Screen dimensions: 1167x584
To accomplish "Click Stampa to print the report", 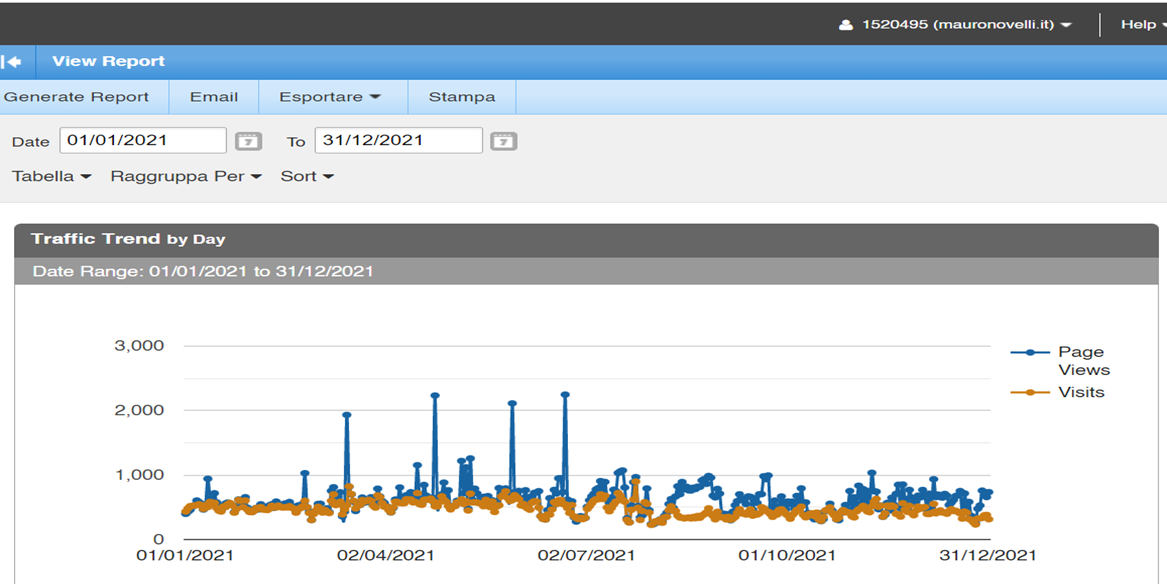I will pos(462,97).
